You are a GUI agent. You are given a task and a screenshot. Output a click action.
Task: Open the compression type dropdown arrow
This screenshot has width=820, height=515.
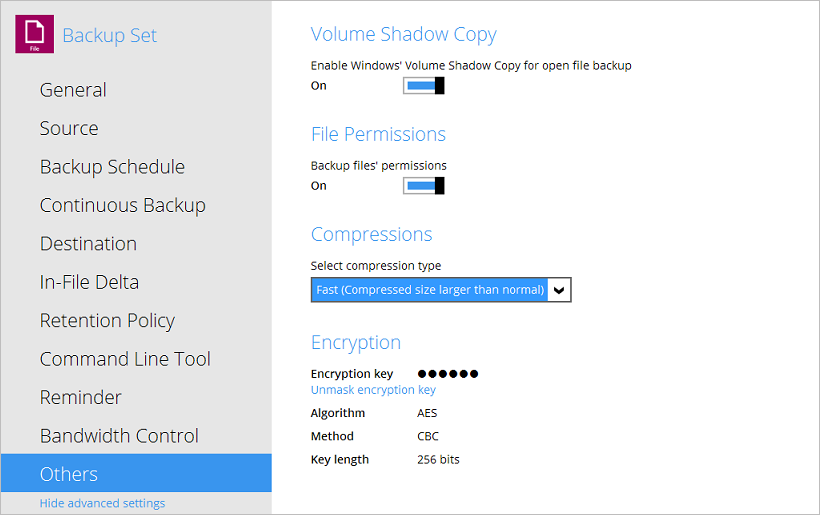click(560, 290)
